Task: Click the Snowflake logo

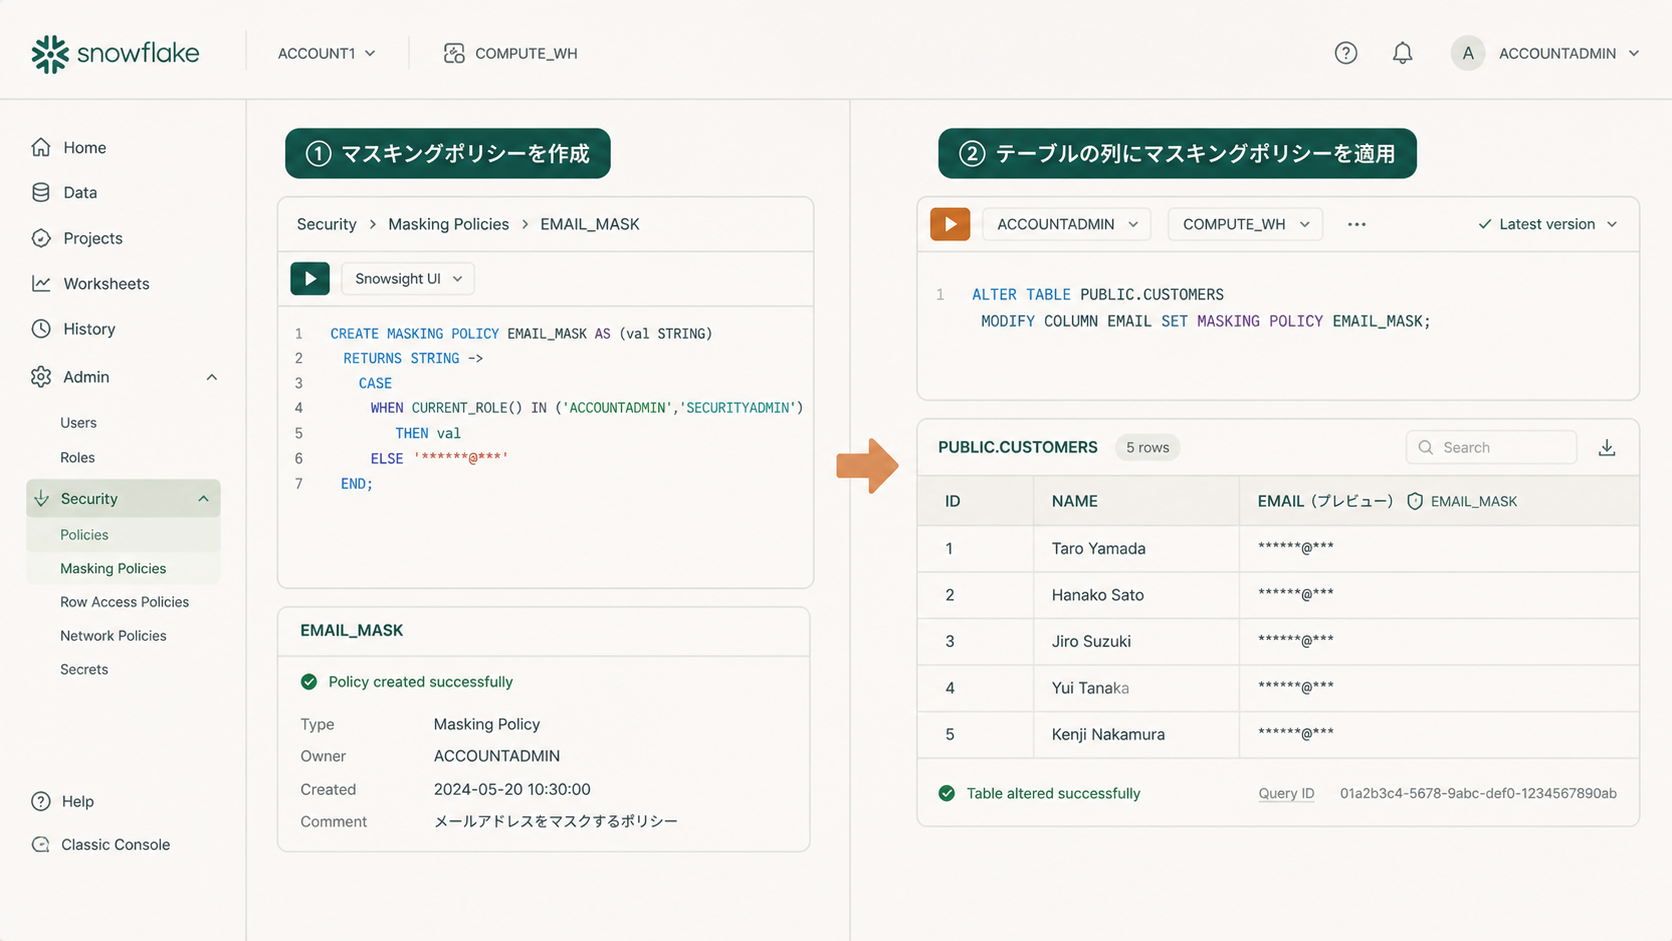Action: (x=115, y=53)
